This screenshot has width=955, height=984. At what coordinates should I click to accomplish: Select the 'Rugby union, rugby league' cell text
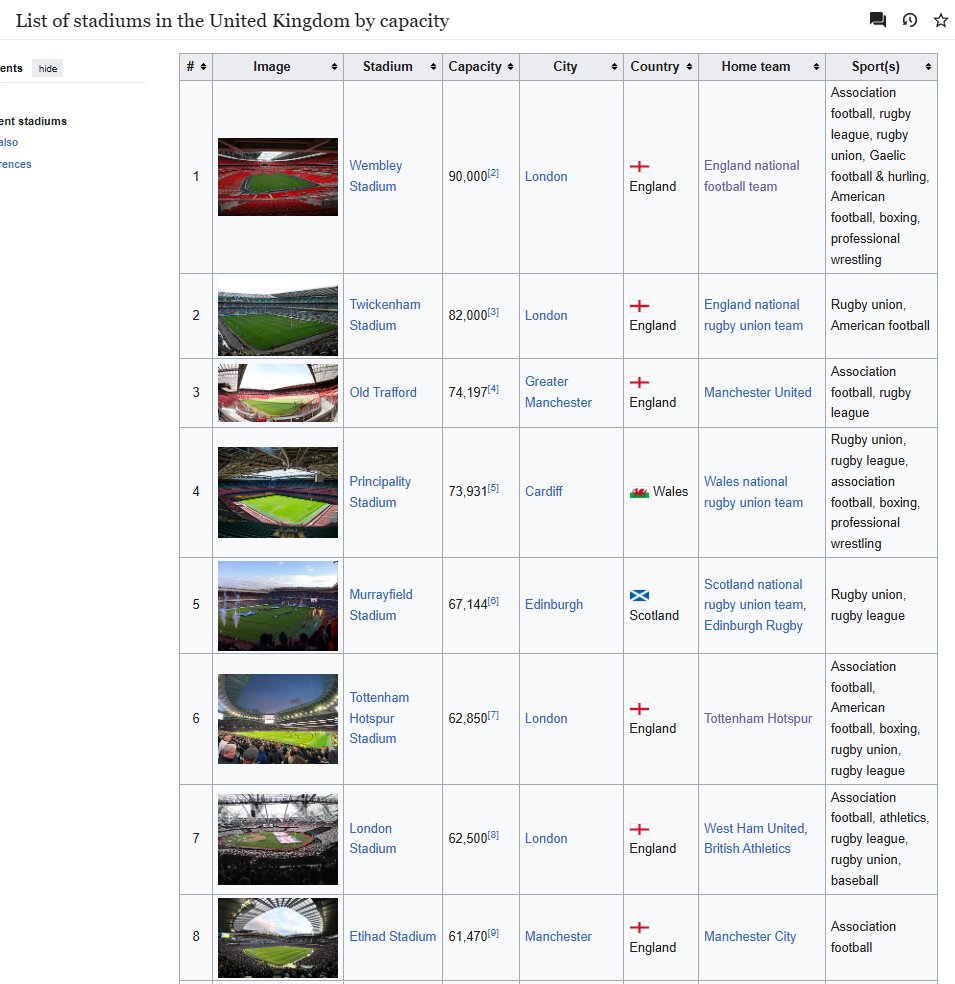868,605
